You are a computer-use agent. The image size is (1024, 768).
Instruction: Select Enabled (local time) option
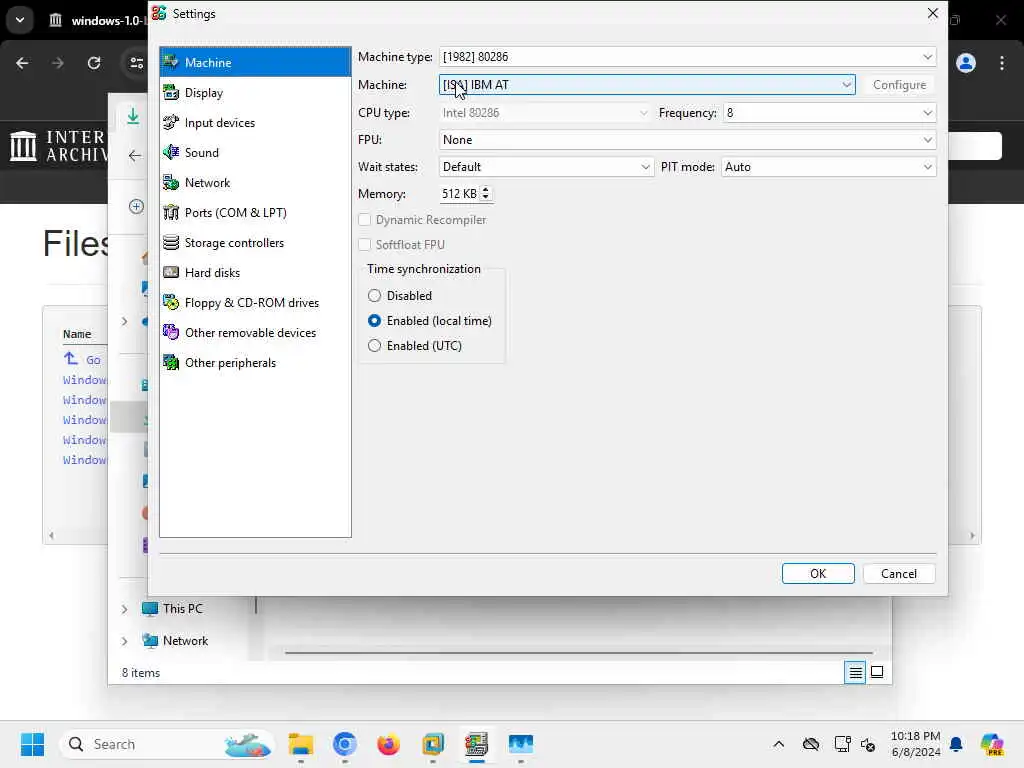point(374,321)
